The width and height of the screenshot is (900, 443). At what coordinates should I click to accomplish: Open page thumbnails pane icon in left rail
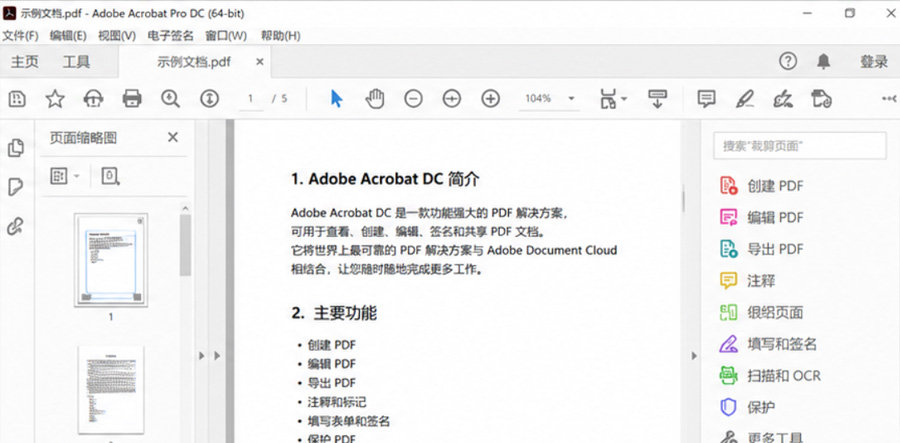[16, 148]
